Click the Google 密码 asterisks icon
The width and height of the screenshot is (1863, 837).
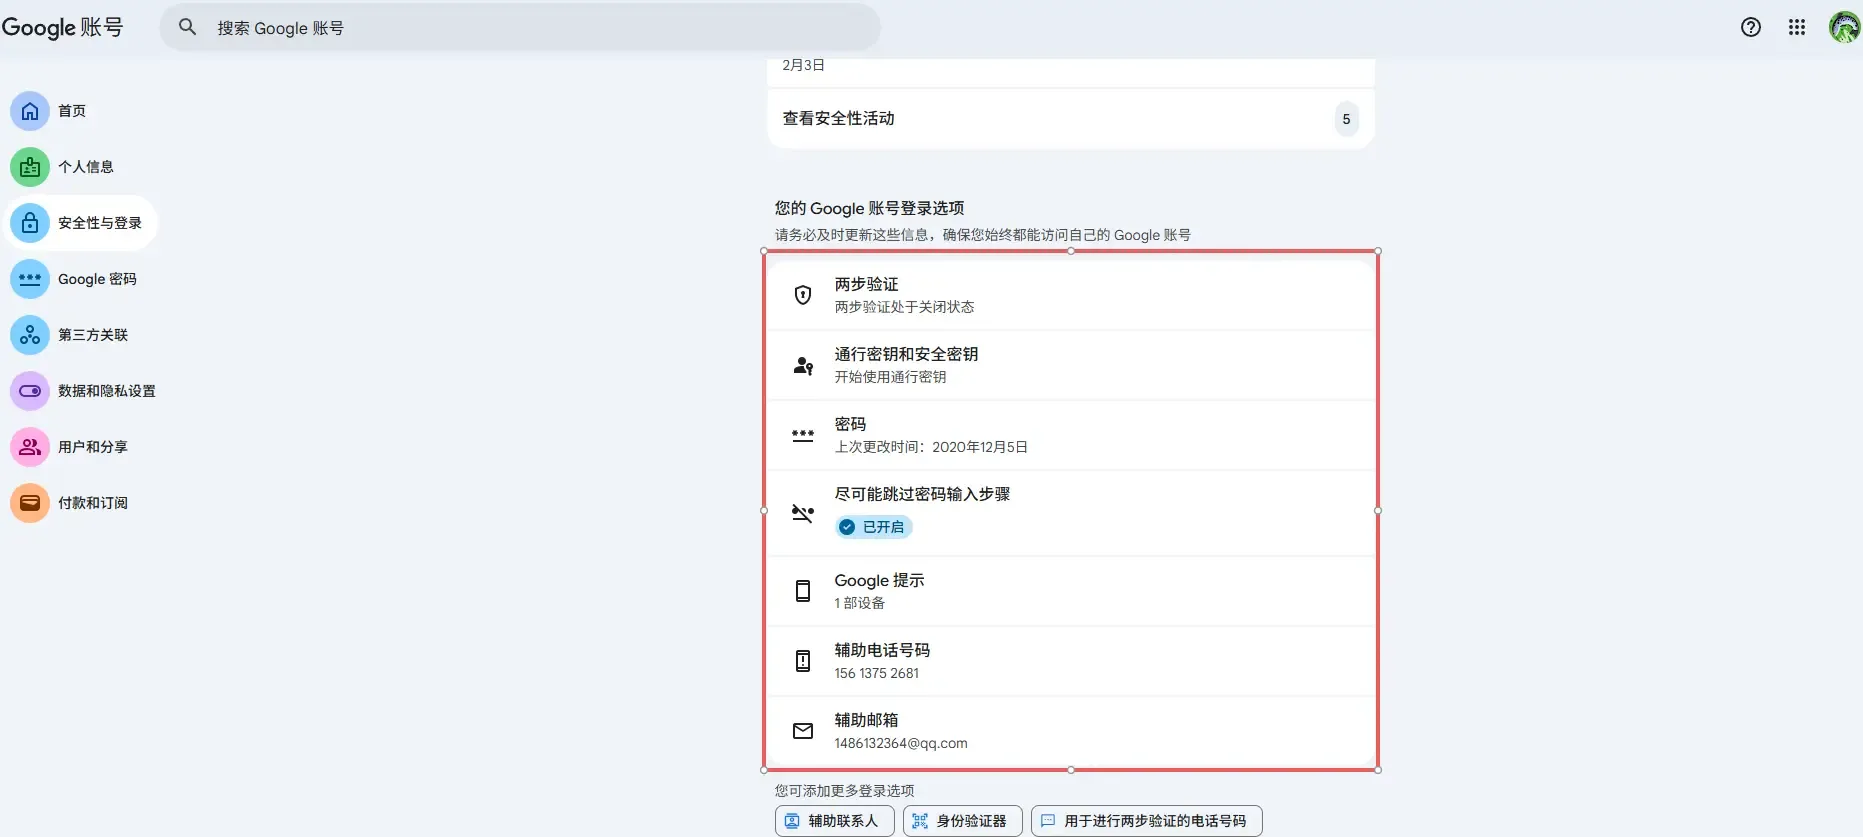(30, 279)
